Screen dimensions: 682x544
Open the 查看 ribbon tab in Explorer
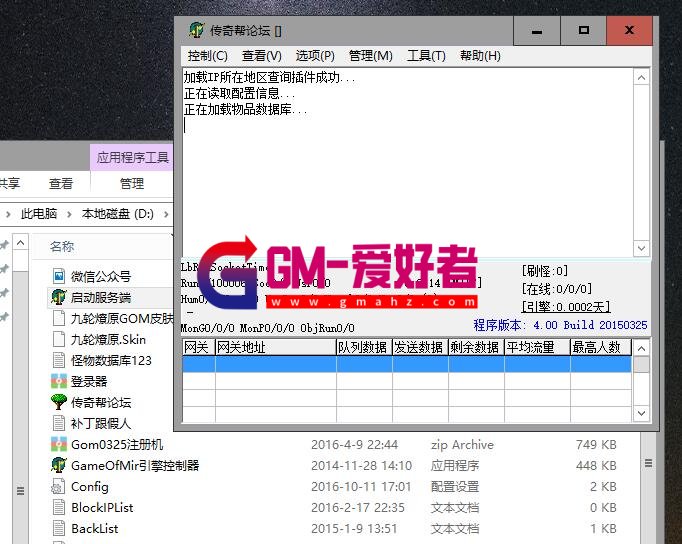point(60,184)
